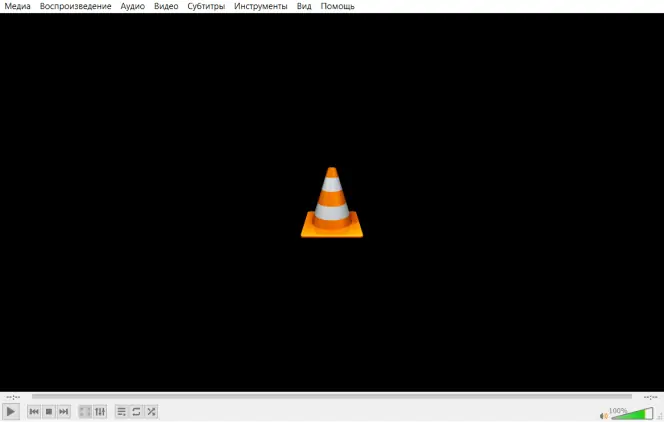Start playback with the Play button
The width and height of the screenshot is (664, 422).
point(11,411)
